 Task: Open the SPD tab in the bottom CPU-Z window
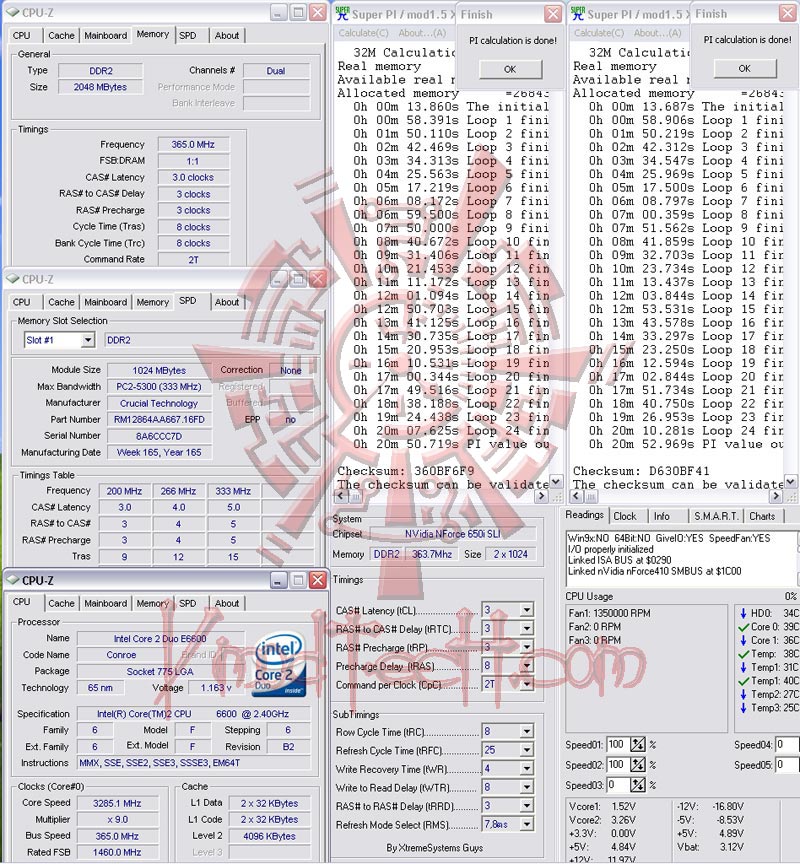click(x=187, y=603)
